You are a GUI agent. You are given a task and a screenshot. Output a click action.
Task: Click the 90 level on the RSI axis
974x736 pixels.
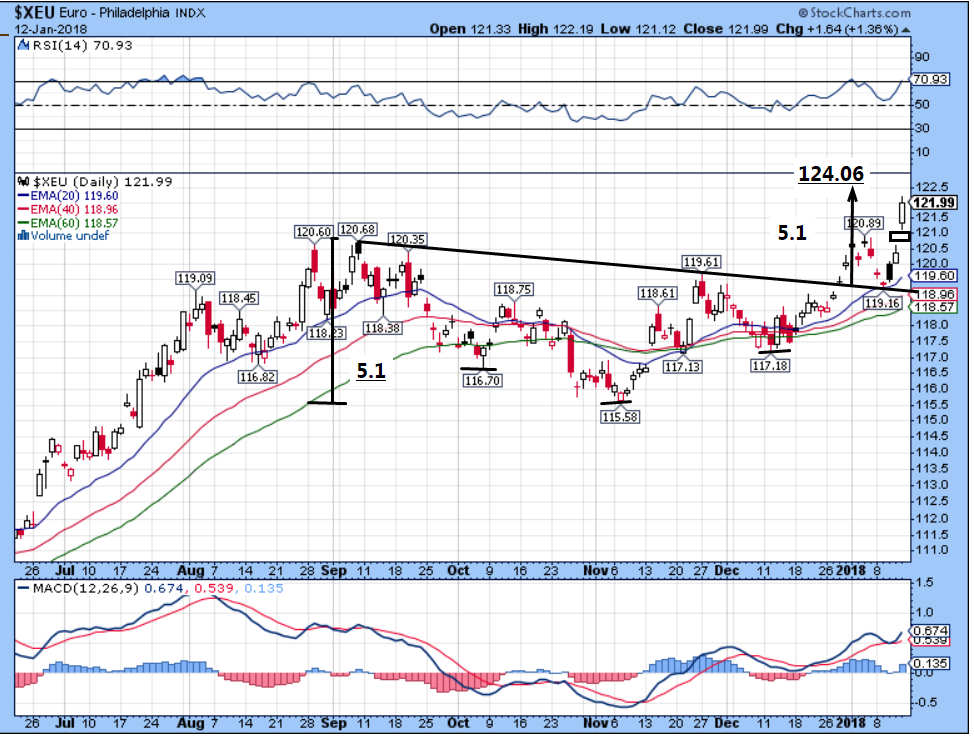click(922, 57)
